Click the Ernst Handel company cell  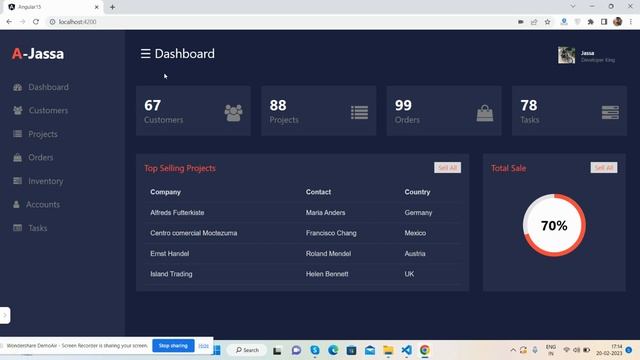click(169, 253)
